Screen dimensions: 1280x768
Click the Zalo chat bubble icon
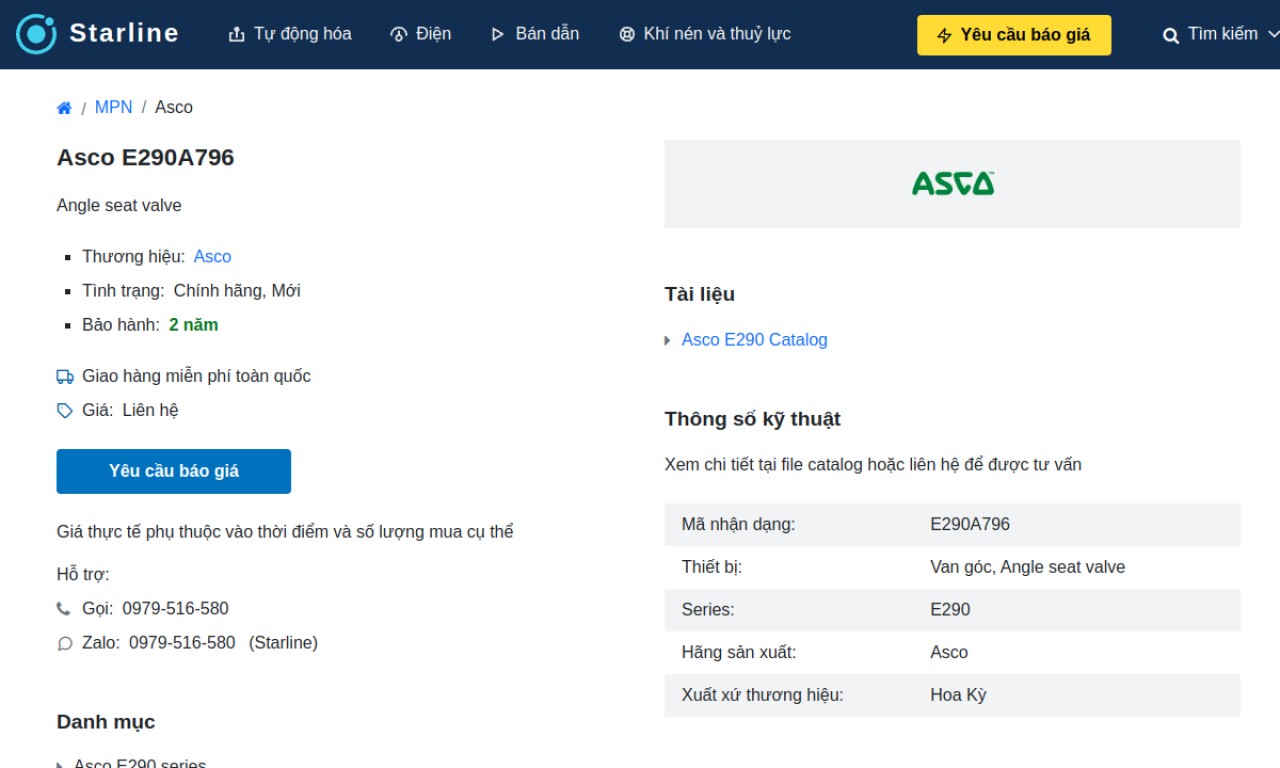pos(65,644)
